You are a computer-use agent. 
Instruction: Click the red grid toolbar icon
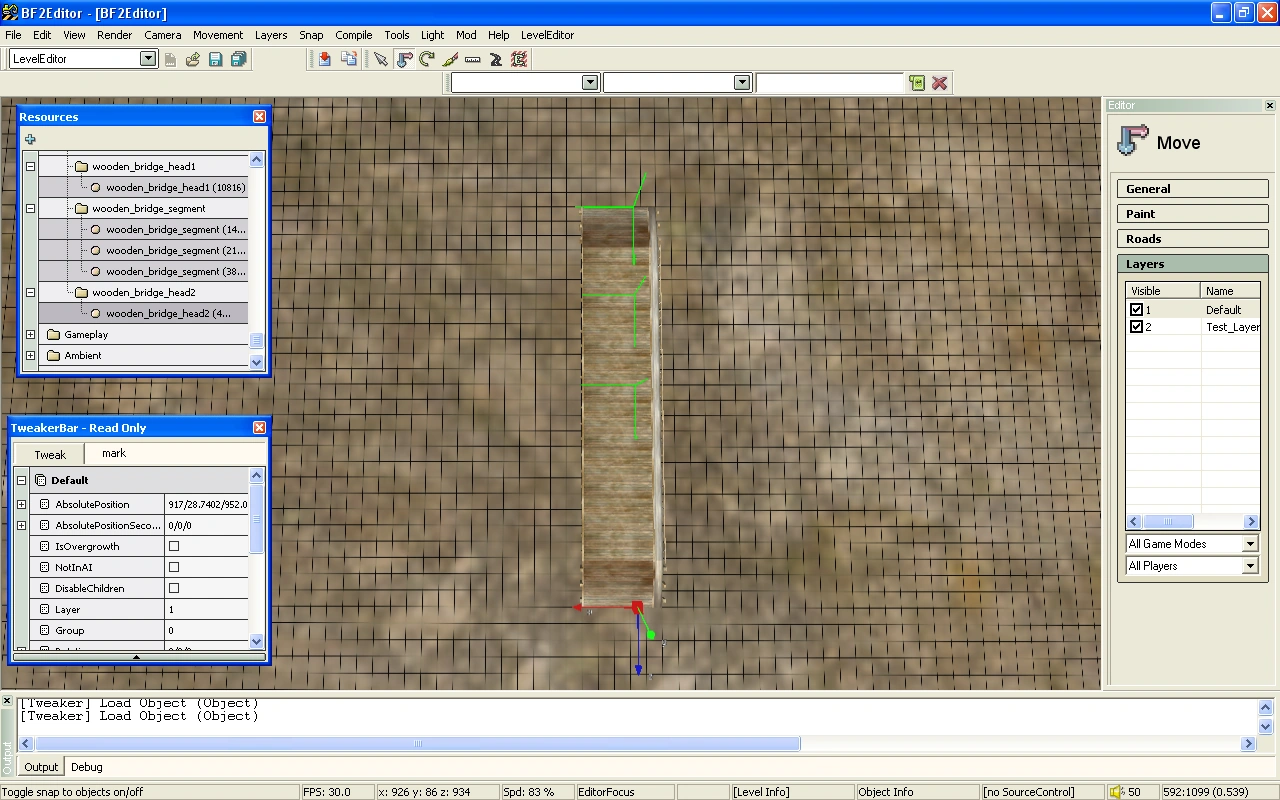[519, 59]
